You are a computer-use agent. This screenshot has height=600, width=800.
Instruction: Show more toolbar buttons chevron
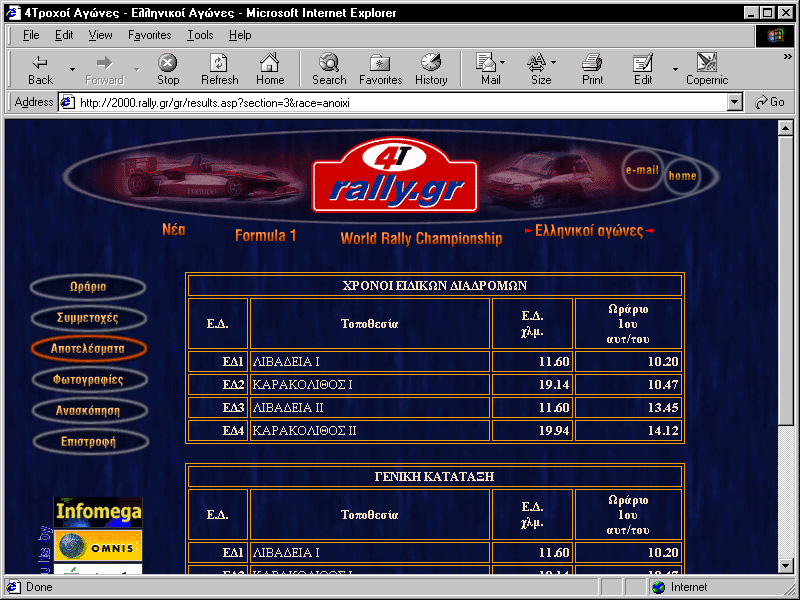787,57
